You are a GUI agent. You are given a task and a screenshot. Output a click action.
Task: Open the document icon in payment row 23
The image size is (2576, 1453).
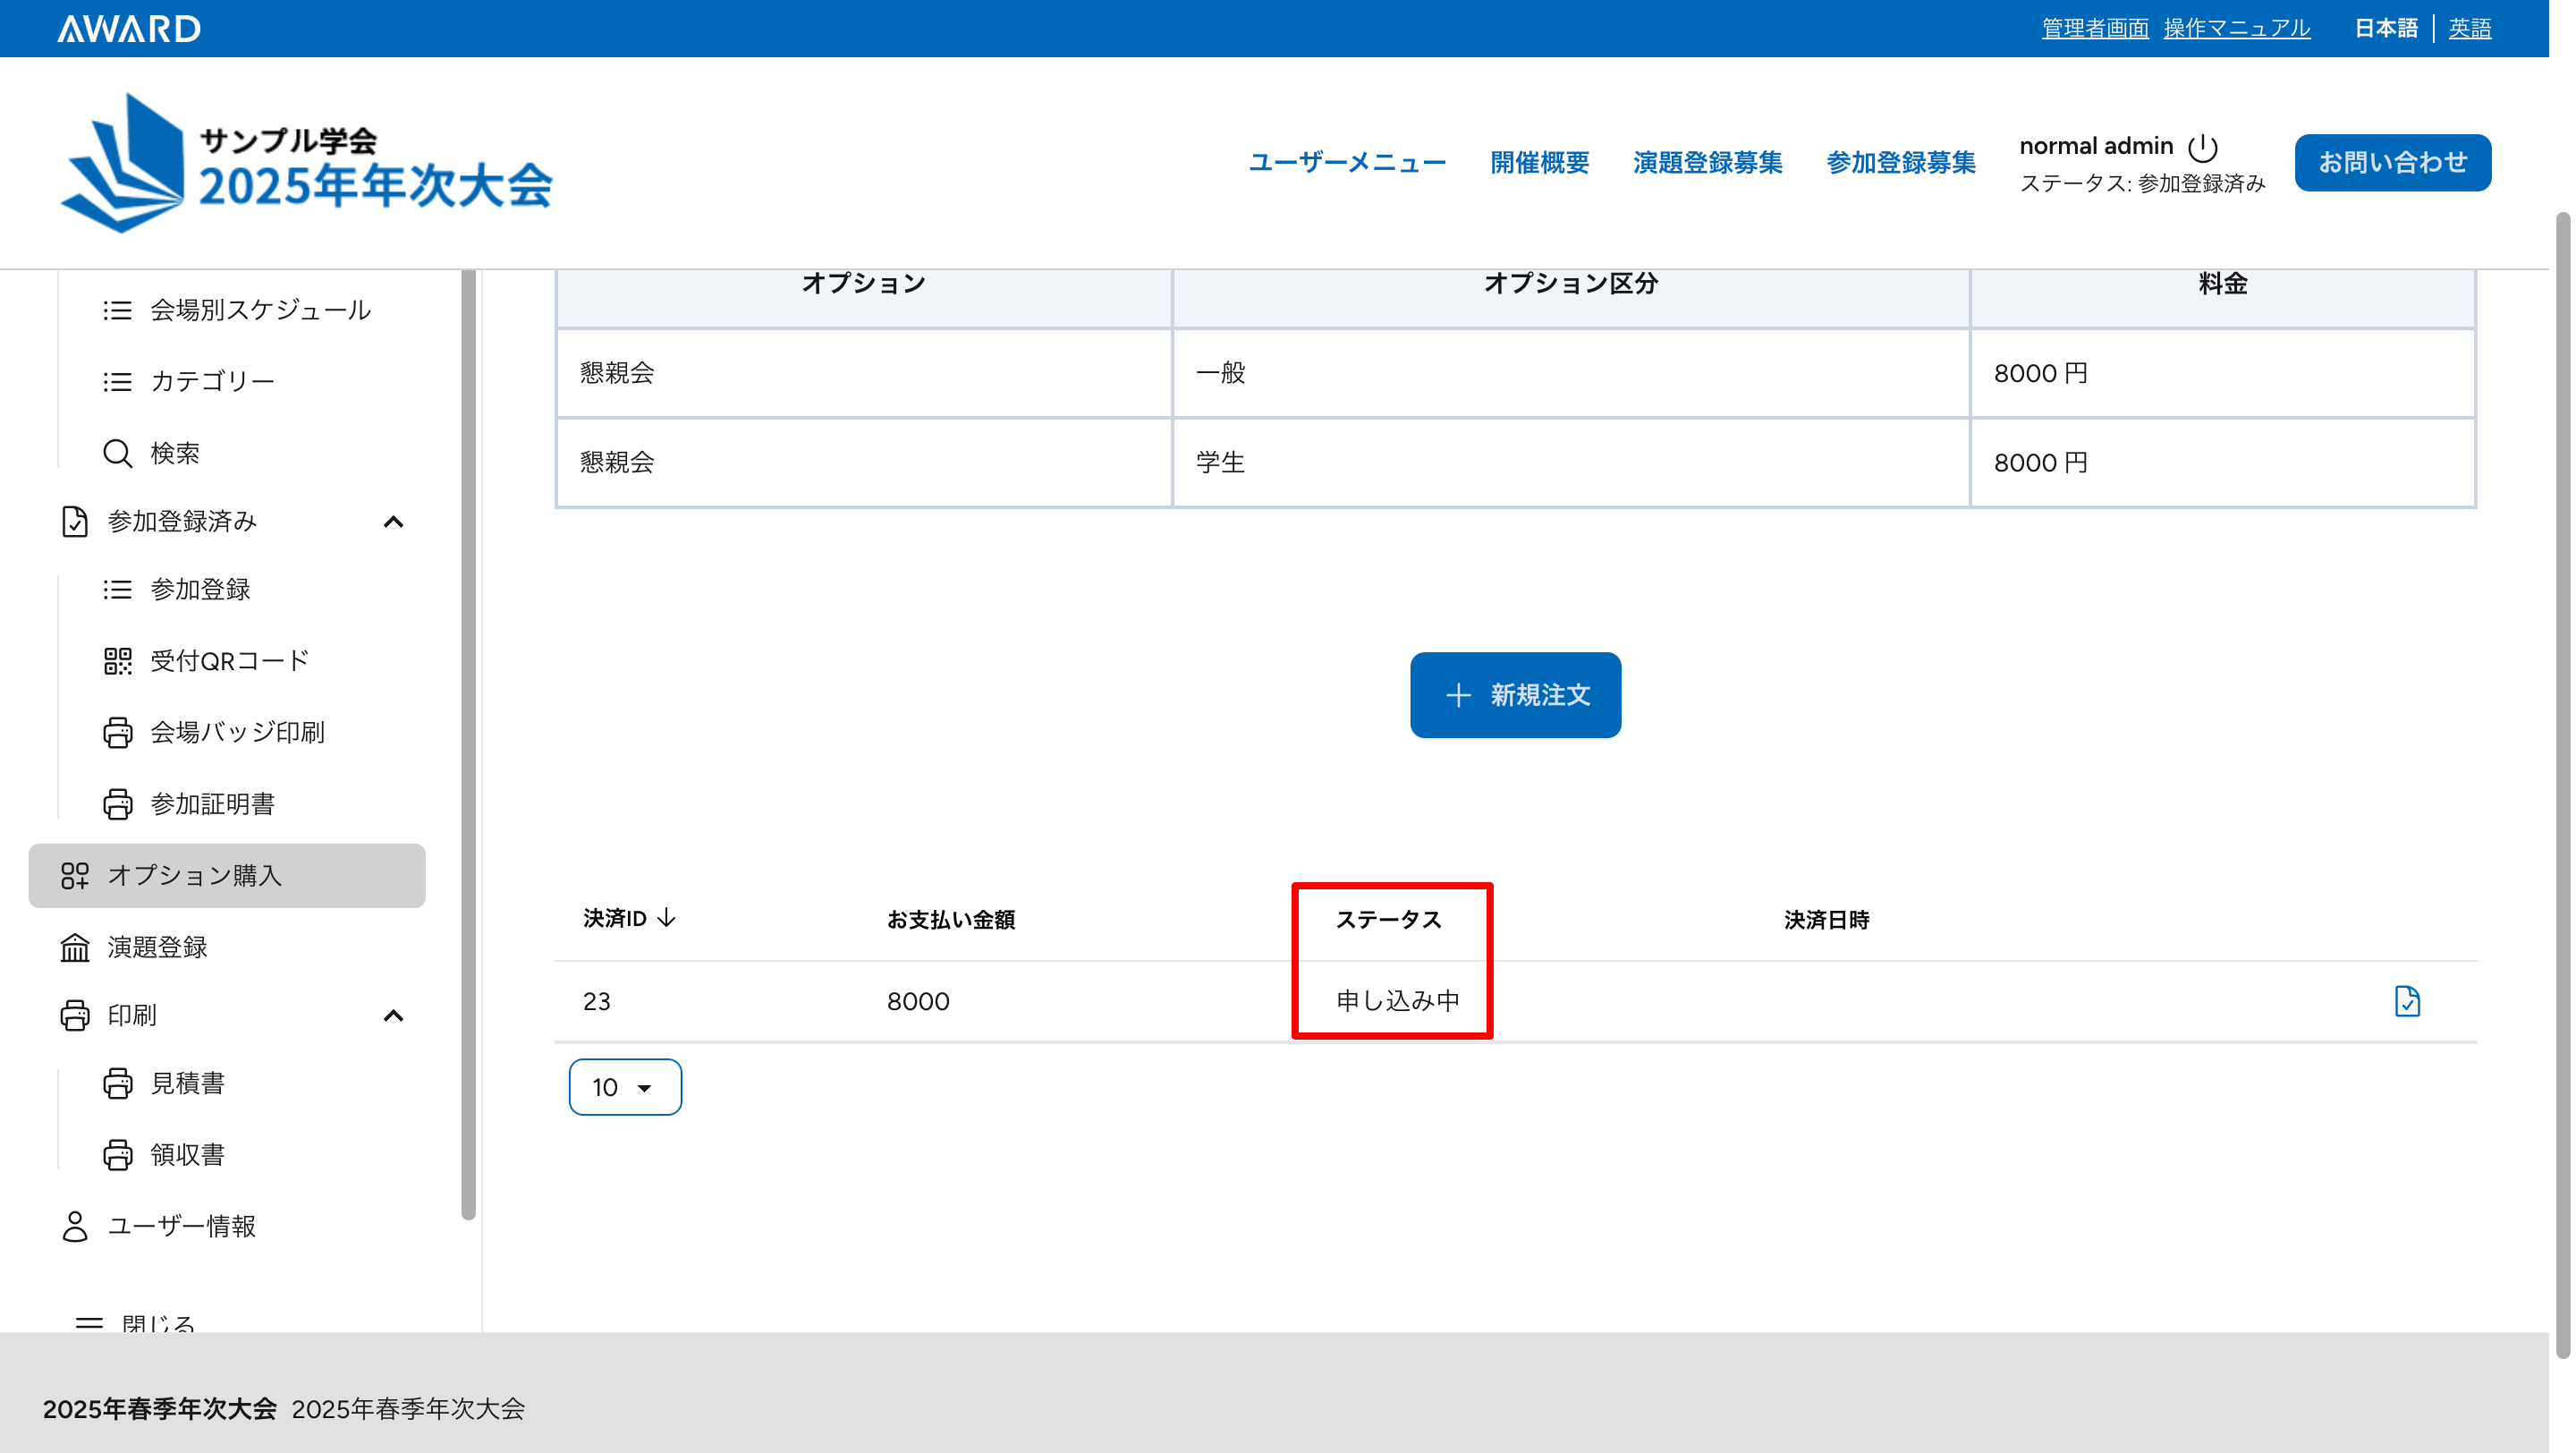click(x=2407, y=1001)
